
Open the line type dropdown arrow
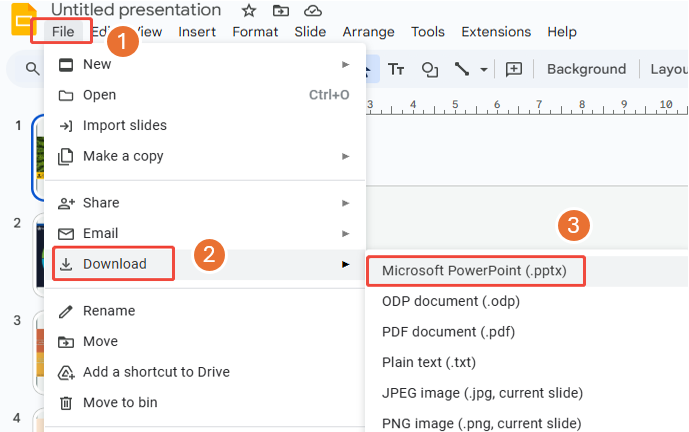click(x=484, y=69)
